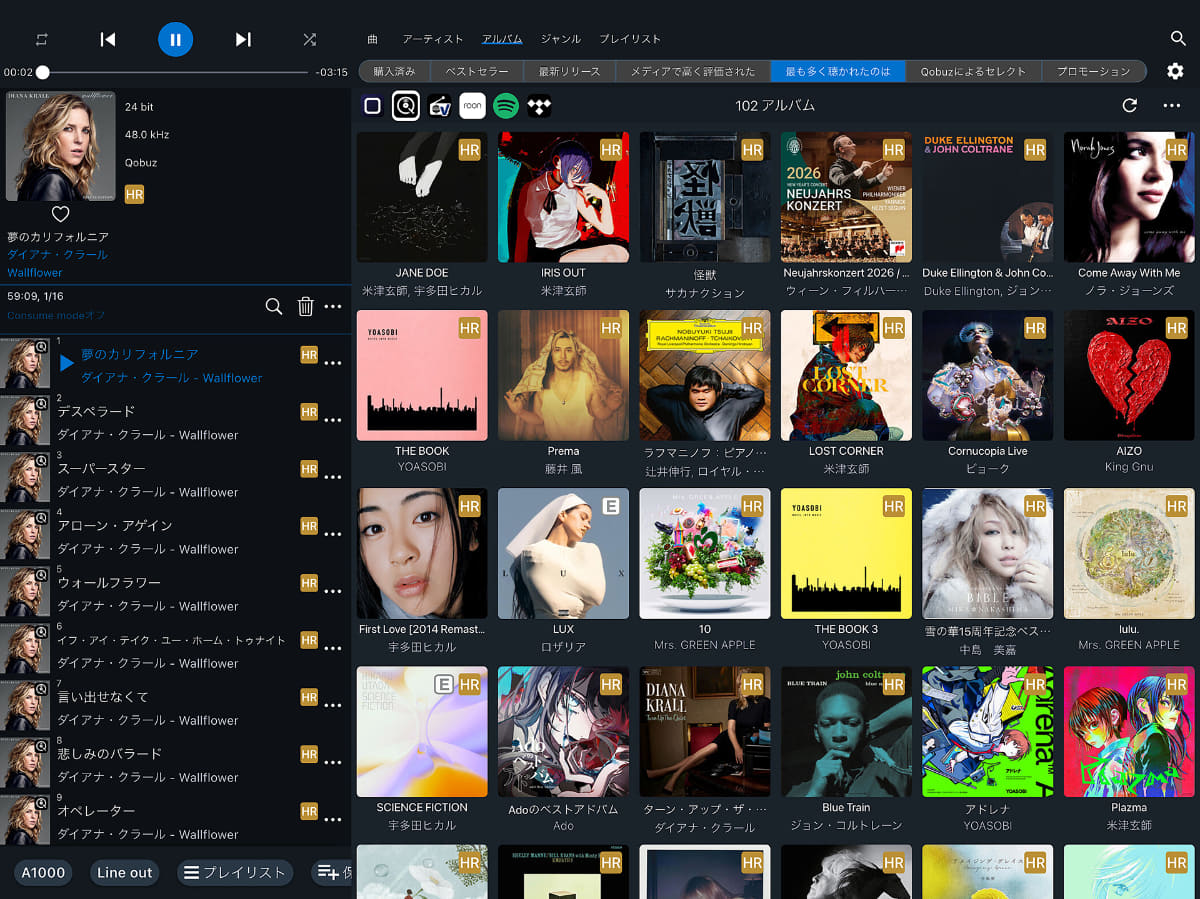Open options for track ウォールフラワー
The image size is (1200, 899).
[334, 592]
